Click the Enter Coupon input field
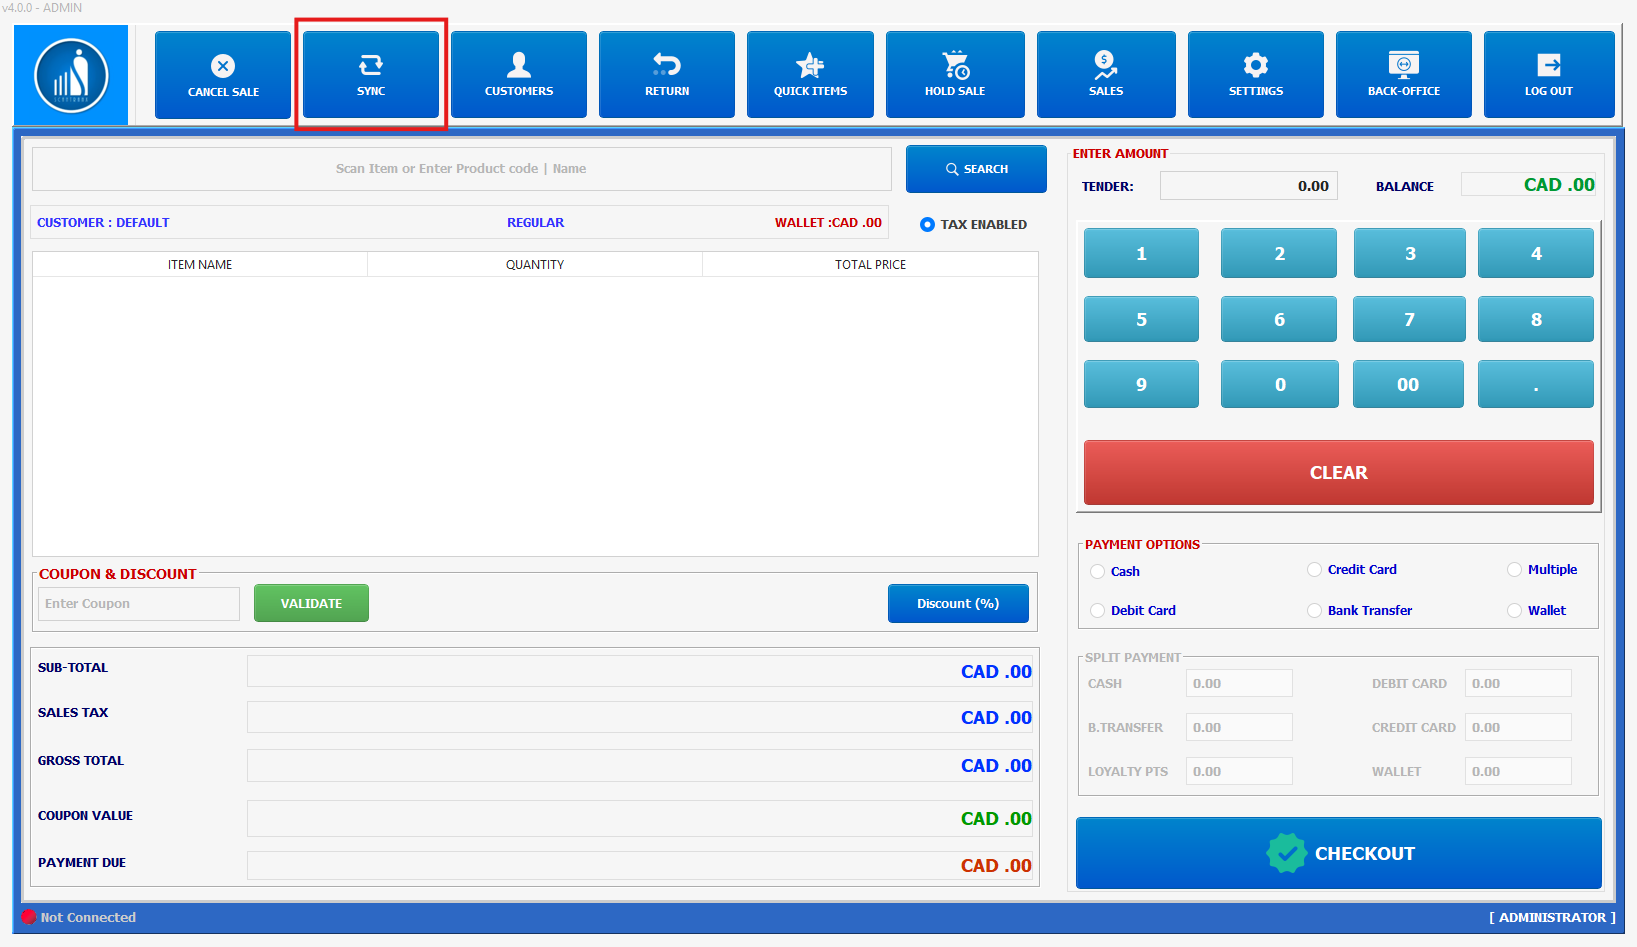The image size is (1637, 947). pyautogui.click(x=139, y=604)
